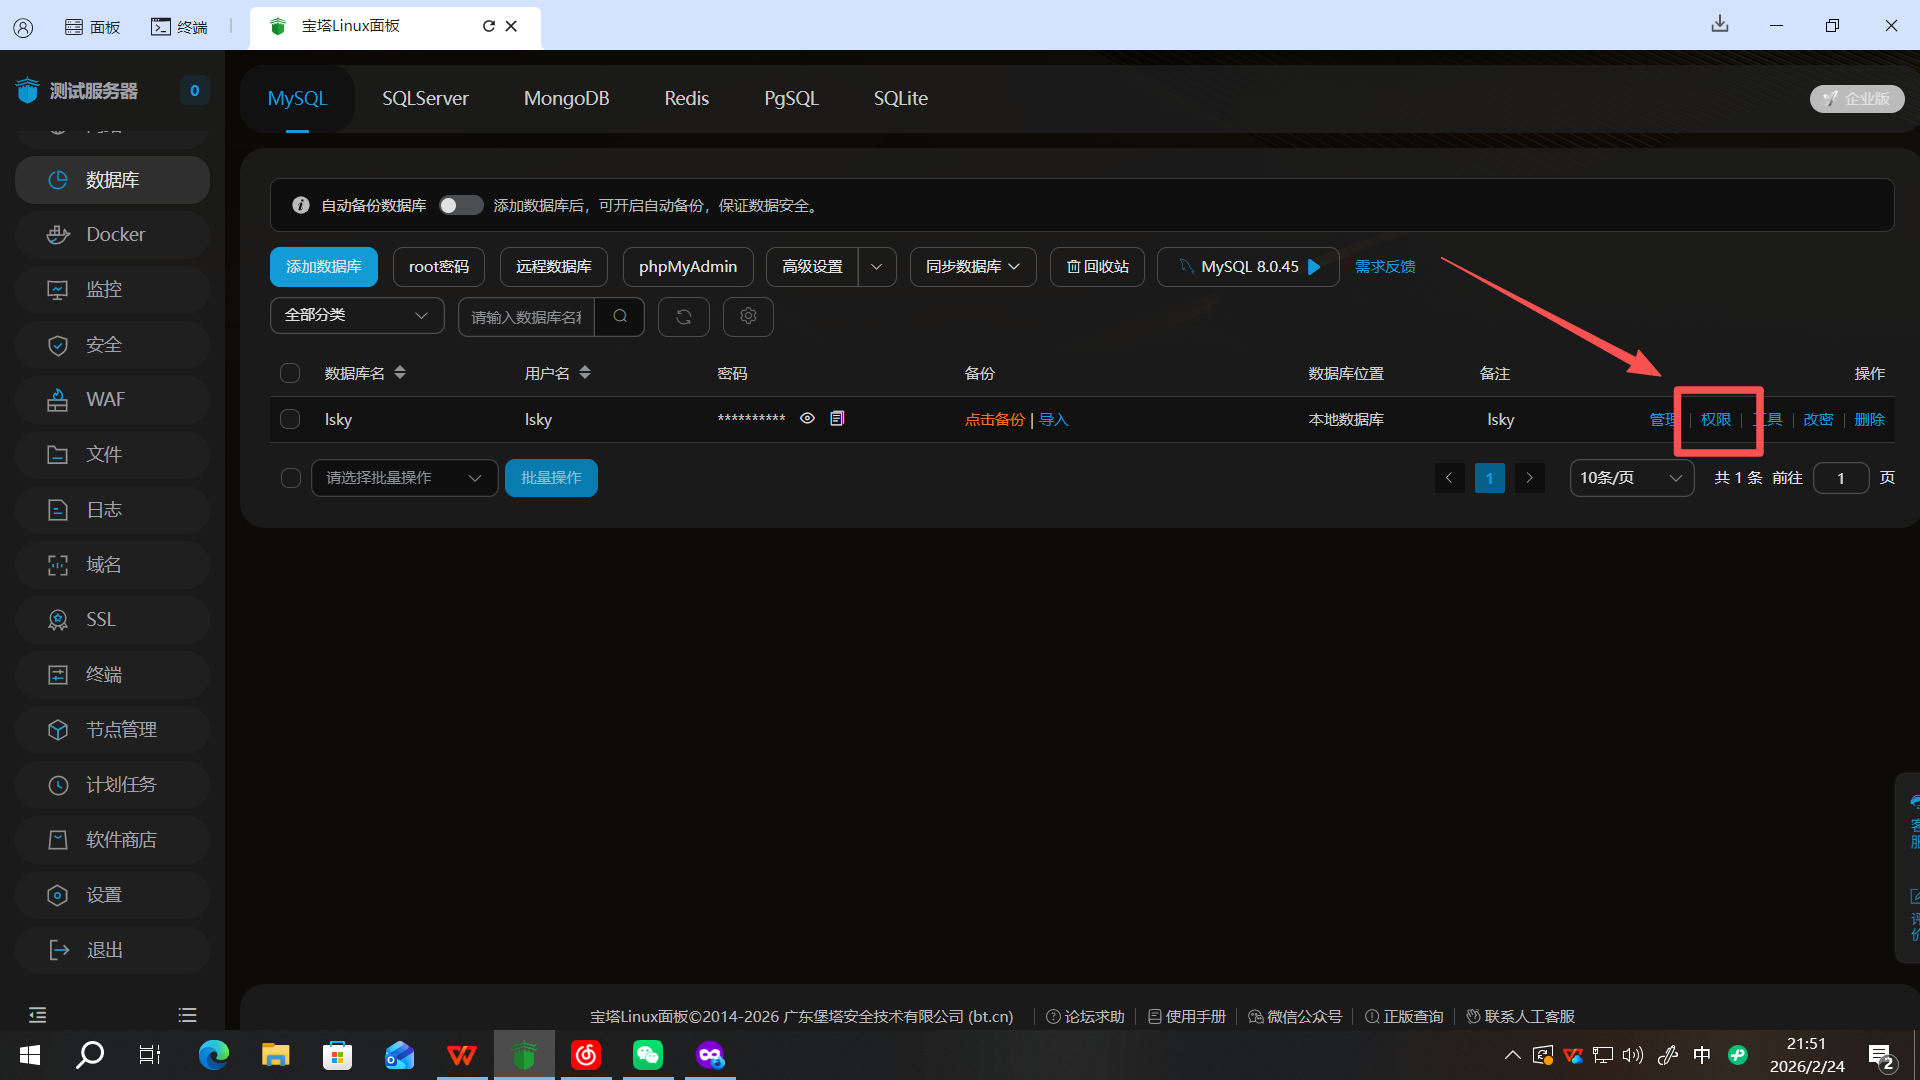This screenshot has height=1080, width=1920.
Task: Copy the lsky database password
Action: [x=837, y=419]
